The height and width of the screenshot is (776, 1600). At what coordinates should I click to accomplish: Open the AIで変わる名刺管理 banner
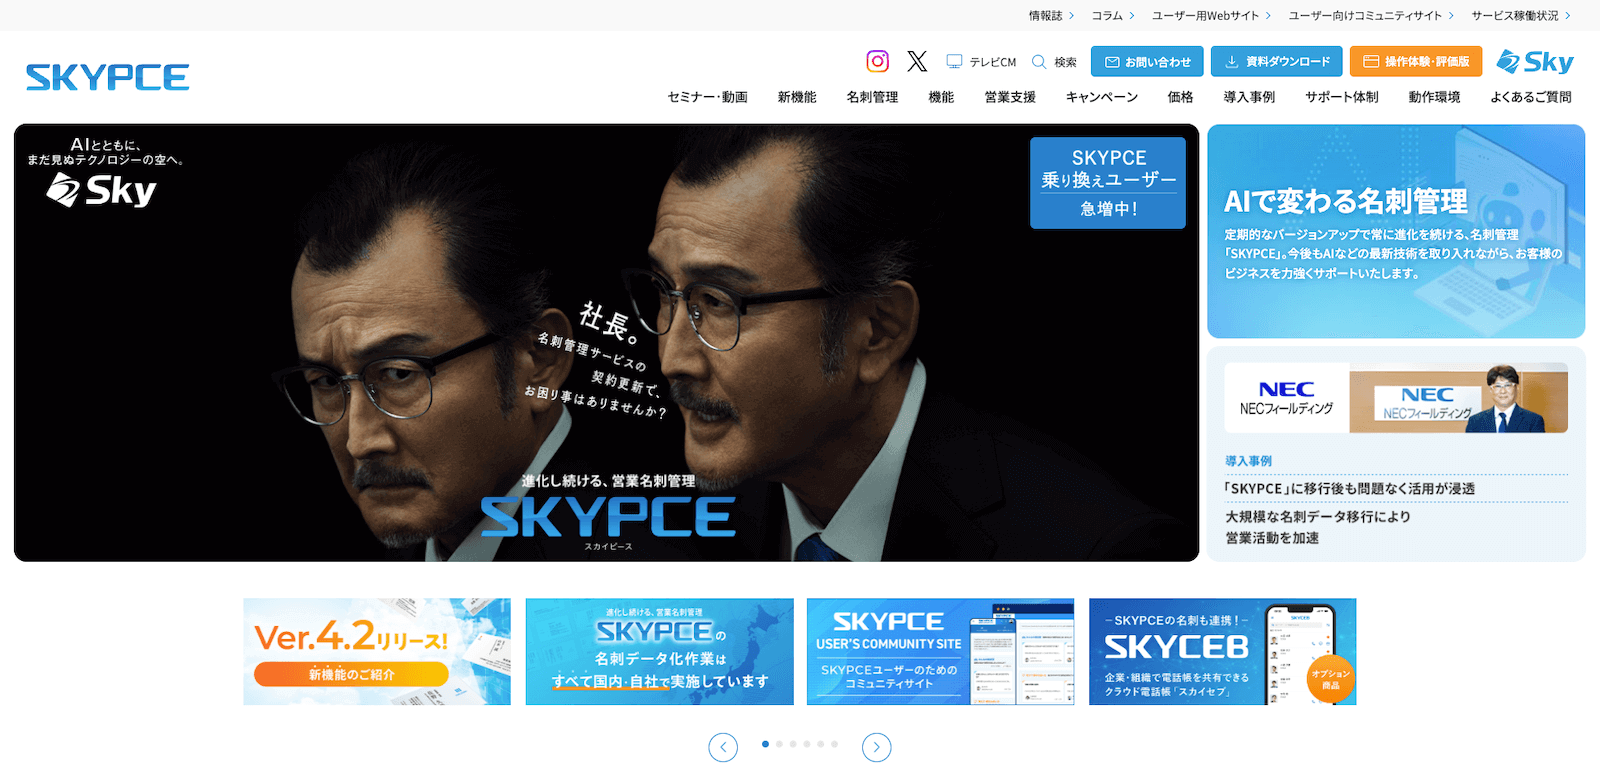tap(1396, 231)
